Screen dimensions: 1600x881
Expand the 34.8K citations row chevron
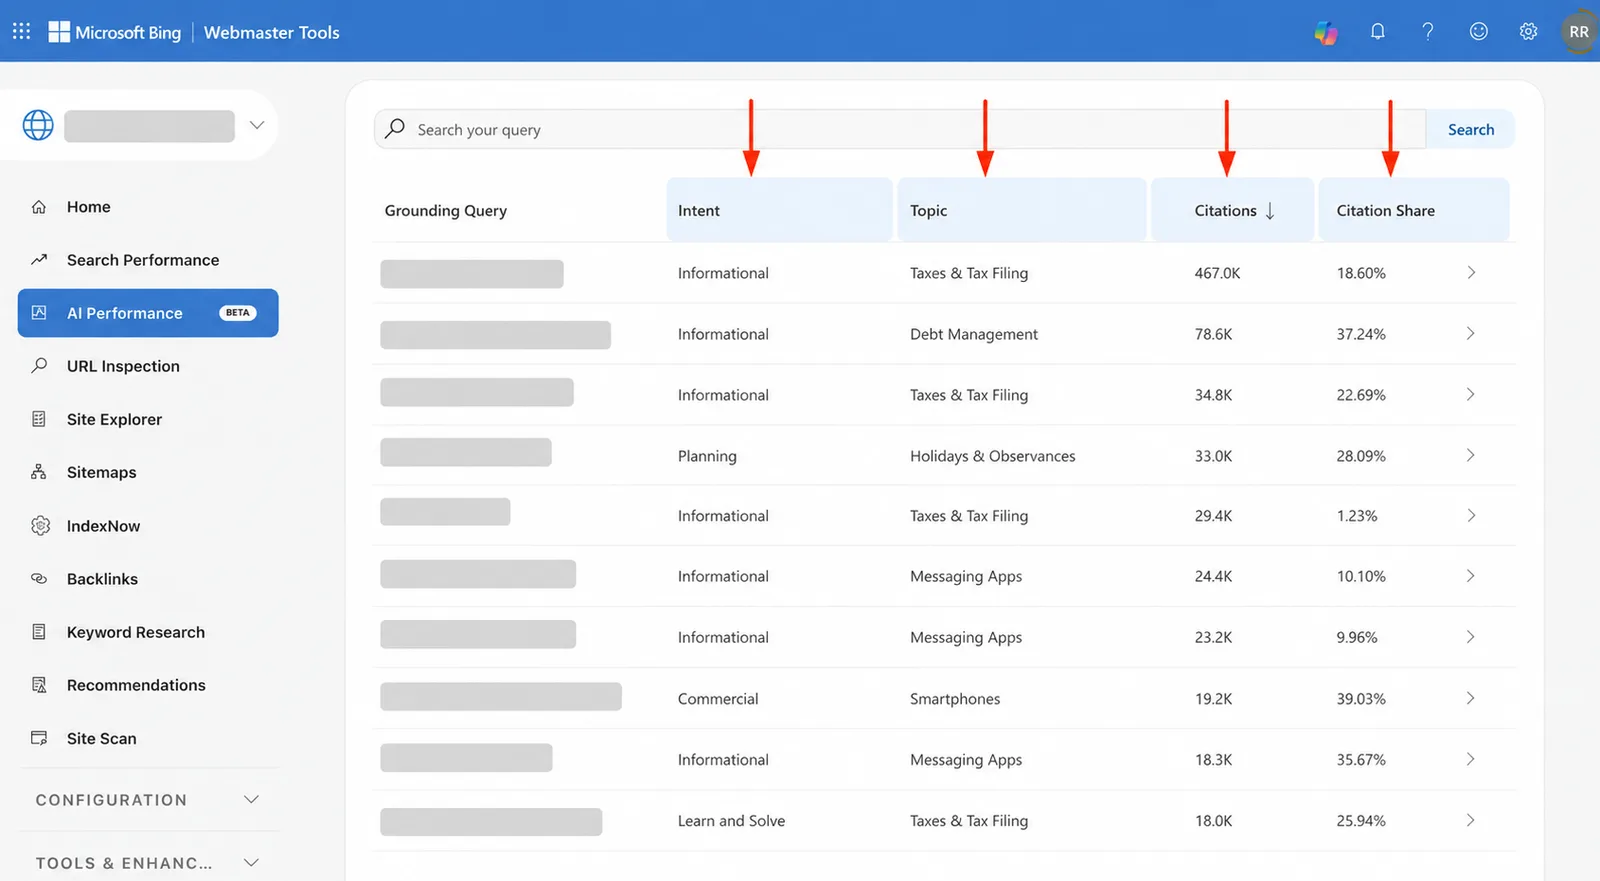pyautogui.click(x=1471, y=395)
